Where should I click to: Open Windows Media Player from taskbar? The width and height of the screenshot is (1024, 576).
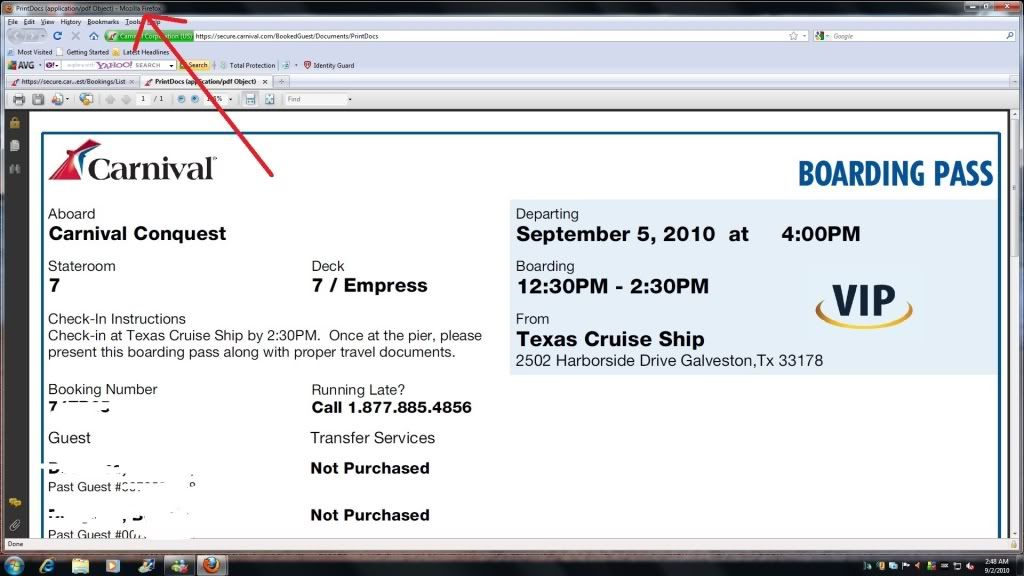click(x=113, y=566)
